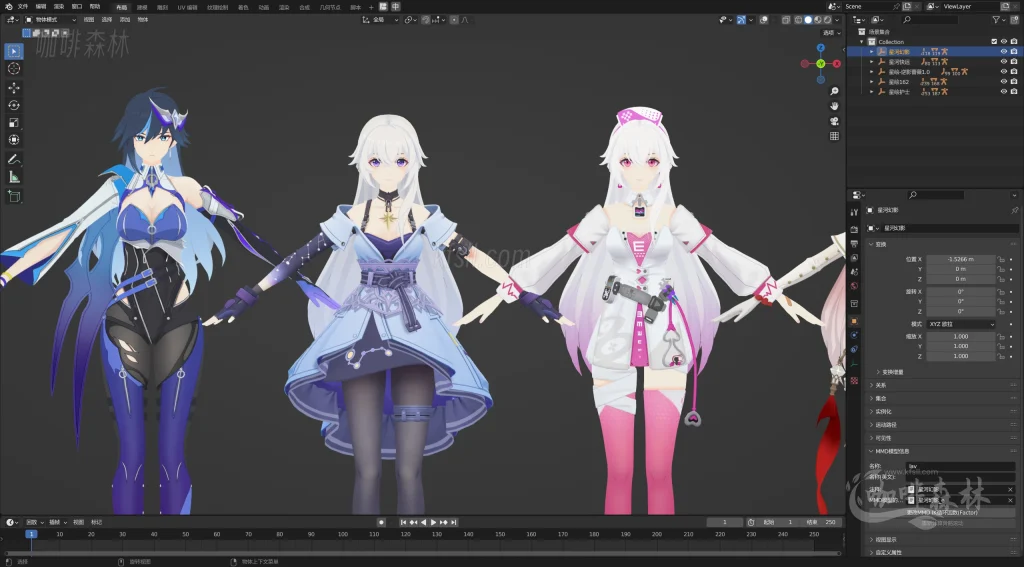Screen dimensions: 1024x567
Task: Select the Transform tool
Action: [x=14, y=140]
